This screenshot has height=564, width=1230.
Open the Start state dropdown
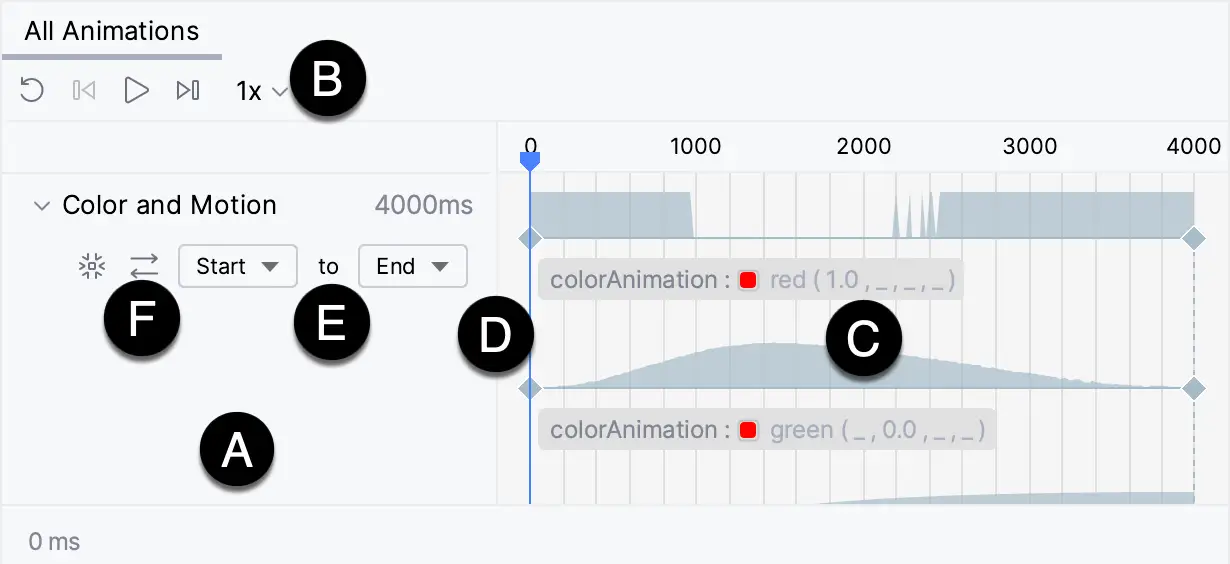pos(238,267)
